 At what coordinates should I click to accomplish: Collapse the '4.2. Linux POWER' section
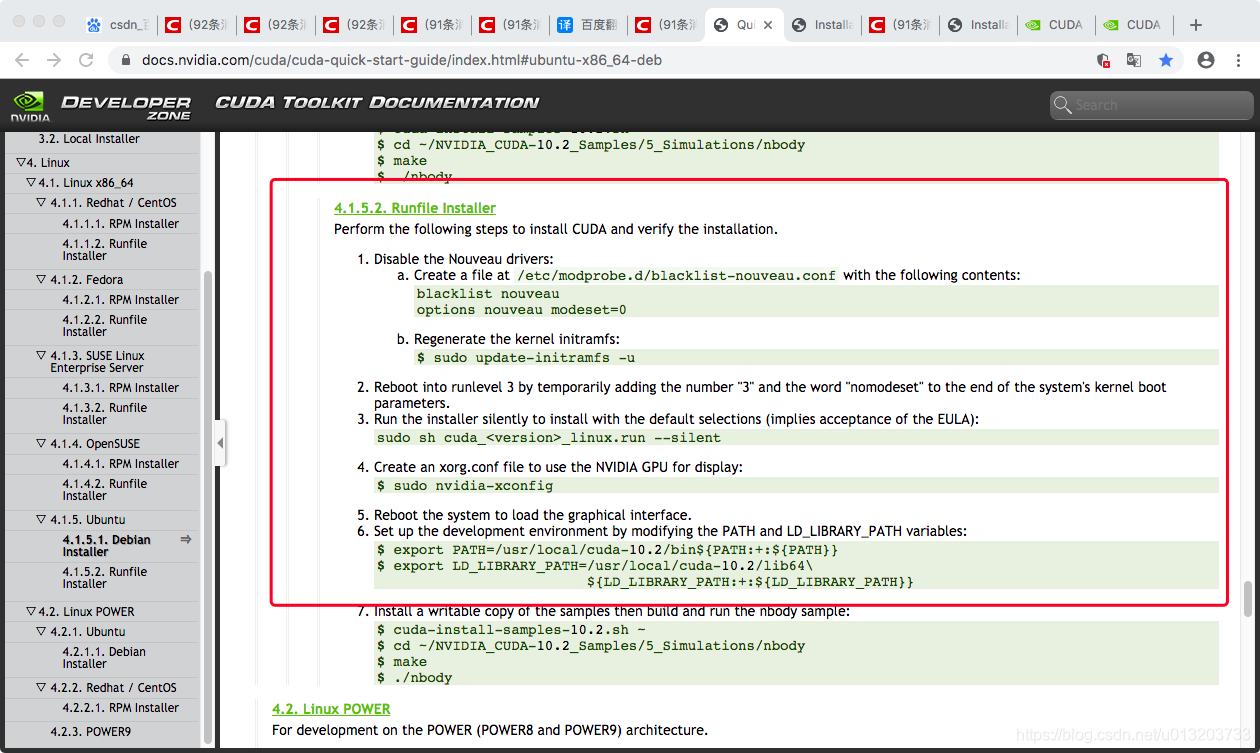tap(31, 611)
